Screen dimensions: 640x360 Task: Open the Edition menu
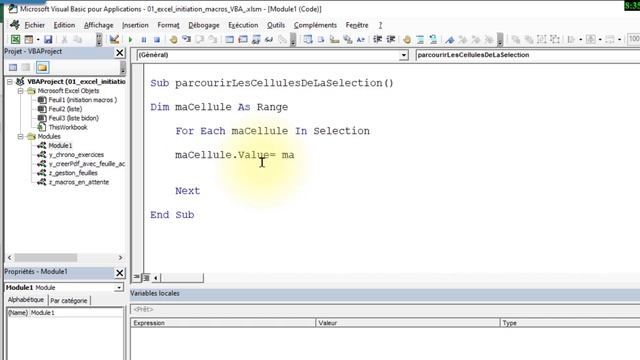(64, 25)
